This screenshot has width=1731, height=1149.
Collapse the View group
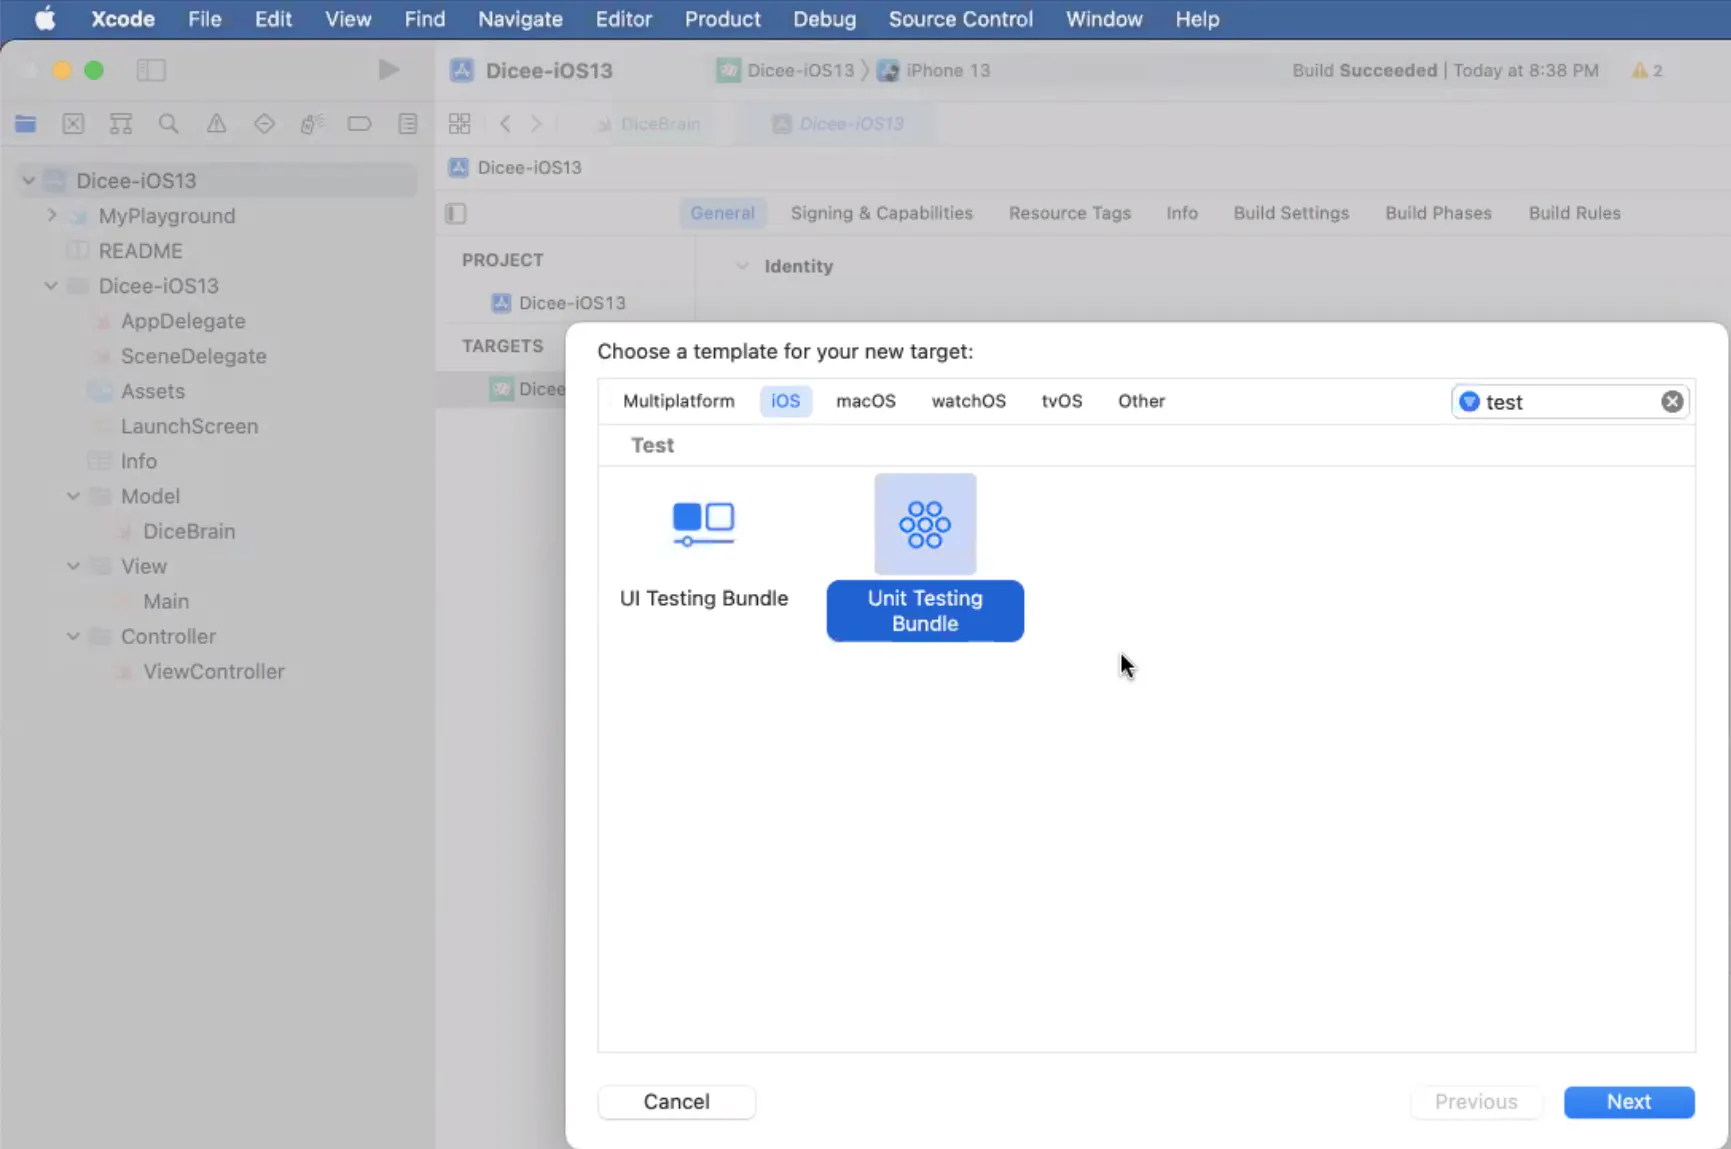[73, 566]
